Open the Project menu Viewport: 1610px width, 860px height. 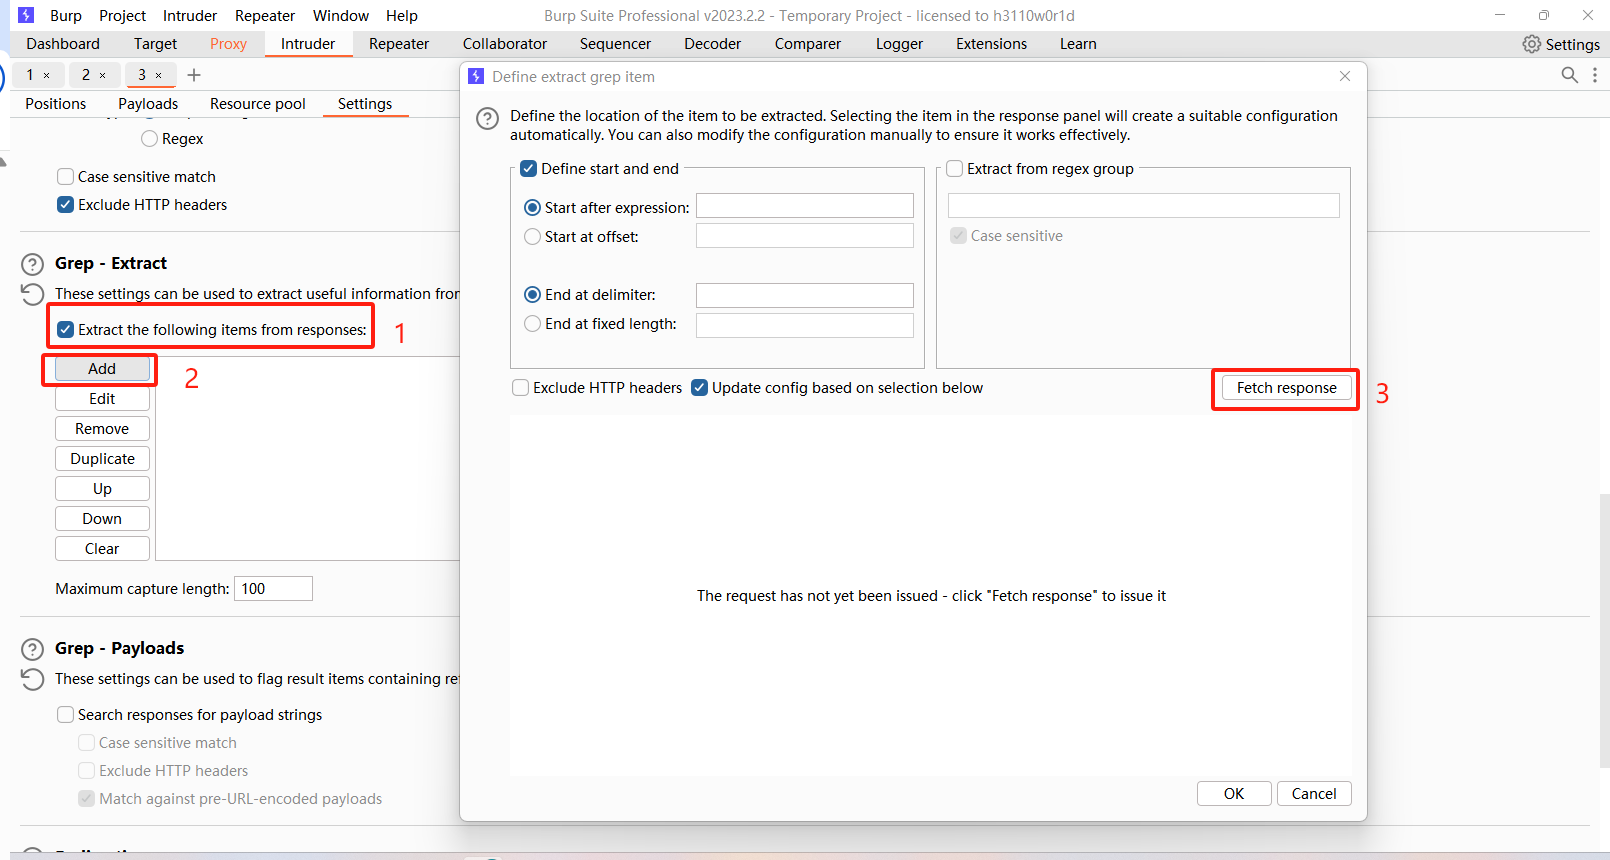click(x=122, y=16)
